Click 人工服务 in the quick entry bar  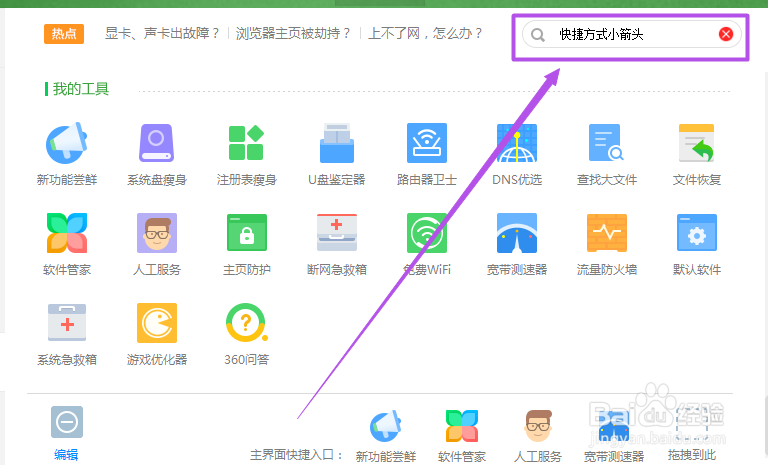tap(538, 436)
